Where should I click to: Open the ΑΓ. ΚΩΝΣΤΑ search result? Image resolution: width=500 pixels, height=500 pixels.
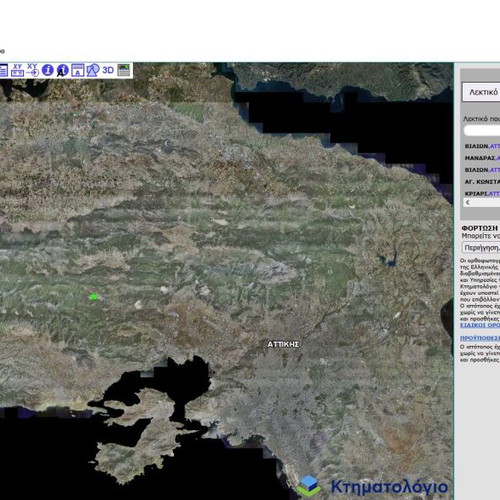tap(482, 182)
